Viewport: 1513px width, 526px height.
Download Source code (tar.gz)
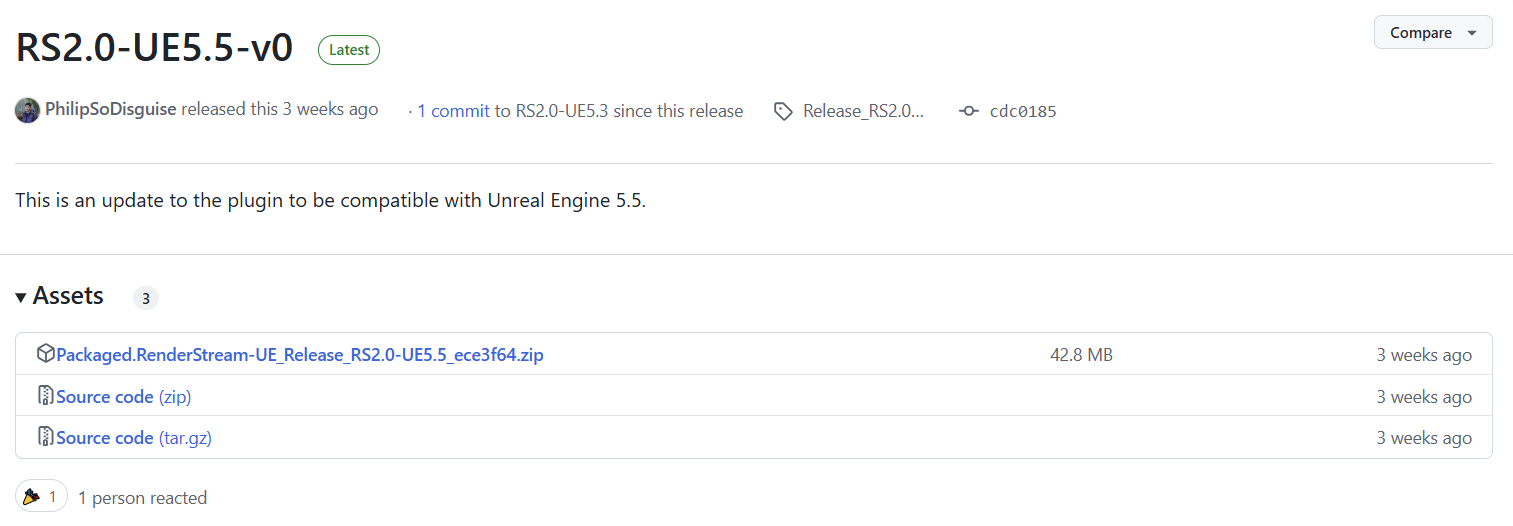click(x=134, y=438)
